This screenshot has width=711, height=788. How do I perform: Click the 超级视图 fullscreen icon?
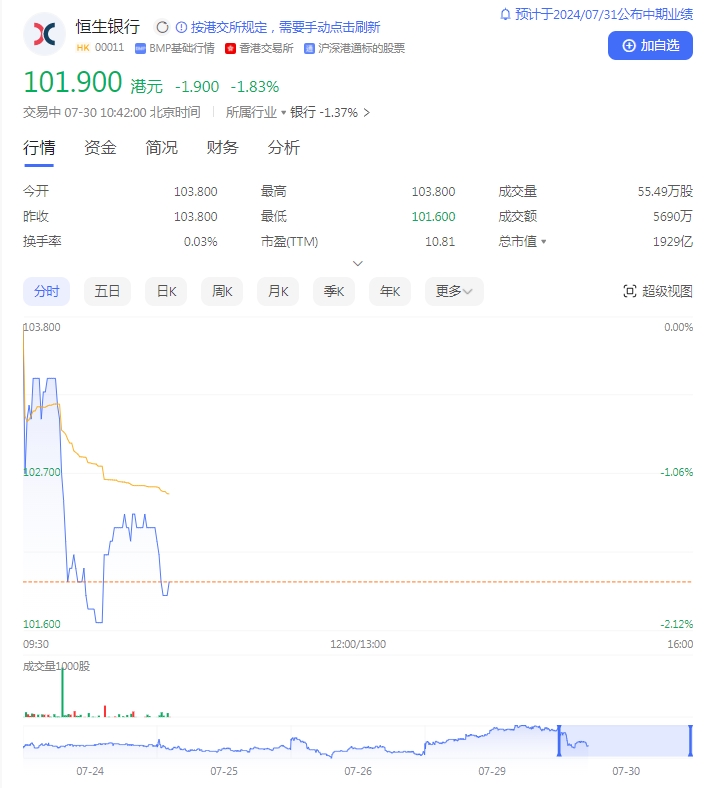pyautogui.click(x=629, y=291)
